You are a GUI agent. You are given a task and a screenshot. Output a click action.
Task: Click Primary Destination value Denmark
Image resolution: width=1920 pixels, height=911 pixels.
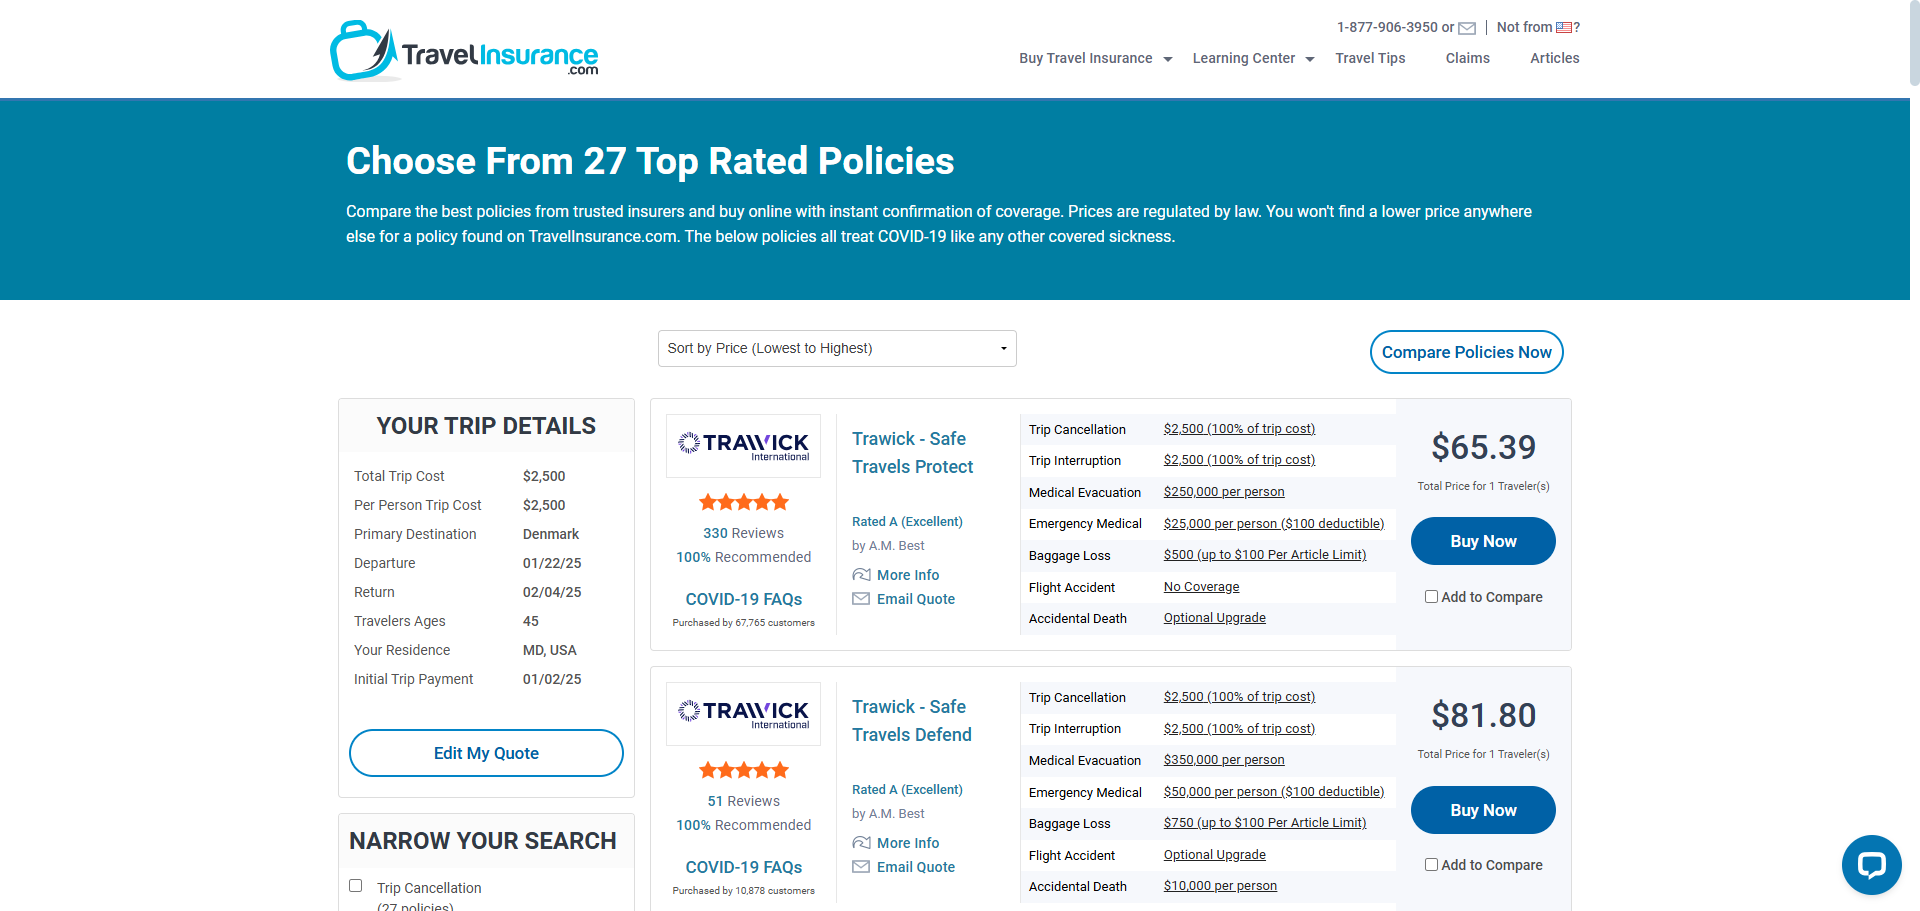tap(551, 534)
